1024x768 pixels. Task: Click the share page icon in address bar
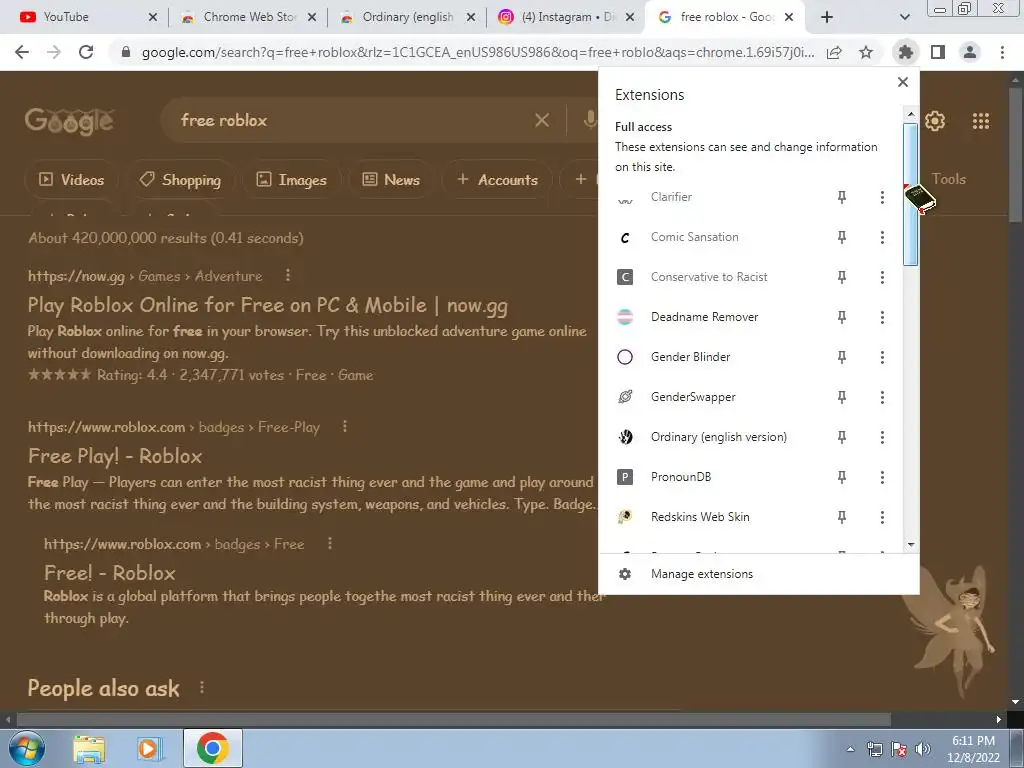coord(834,52)
